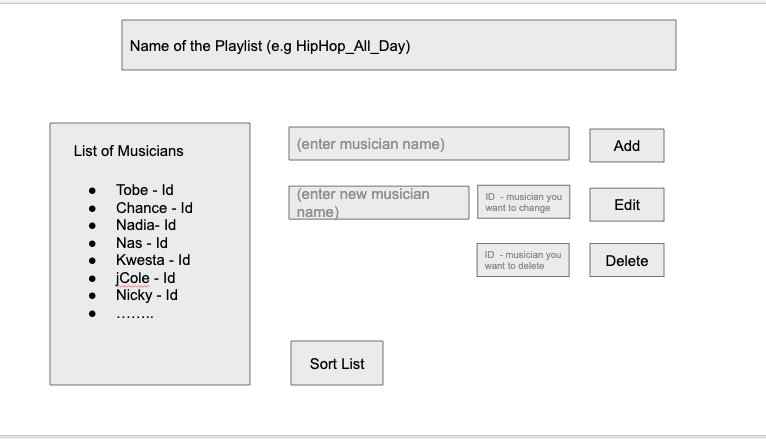Viewport: 766px width, 439px height.
Task: Click jCole in the musicians list
Action: coord(145,278)
